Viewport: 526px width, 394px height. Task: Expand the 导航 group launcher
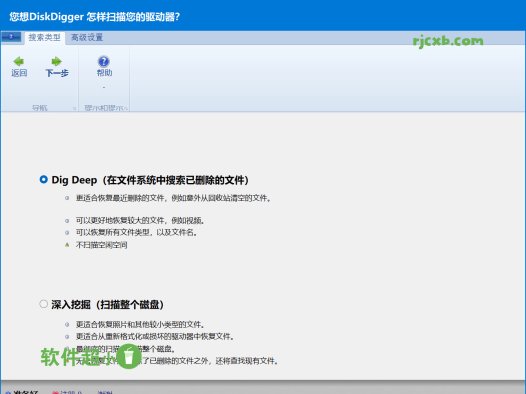[x=74, y=108]
